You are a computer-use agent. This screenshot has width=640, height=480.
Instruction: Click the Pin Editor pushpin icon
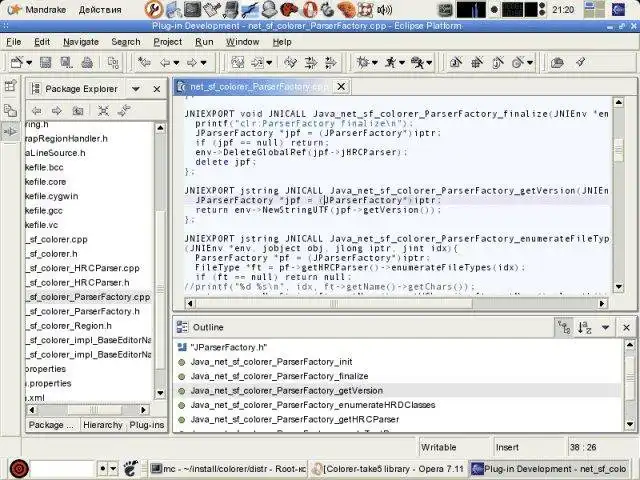[580, 62]
